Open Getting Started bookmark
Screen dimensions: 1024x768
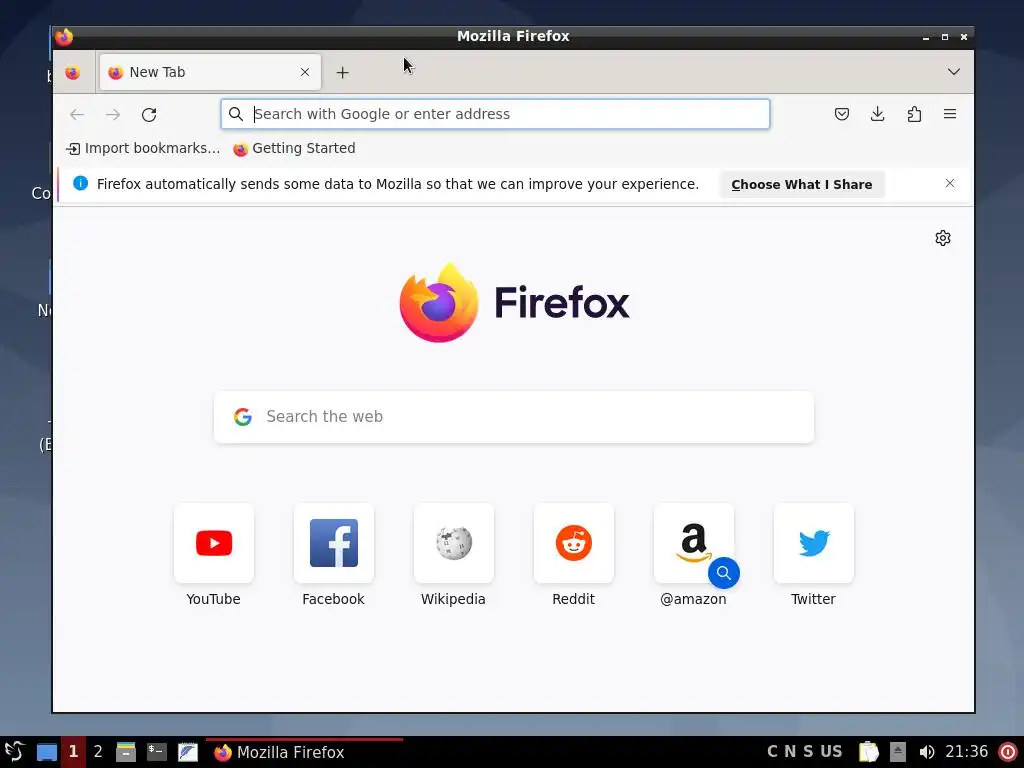tap(295, 148)
